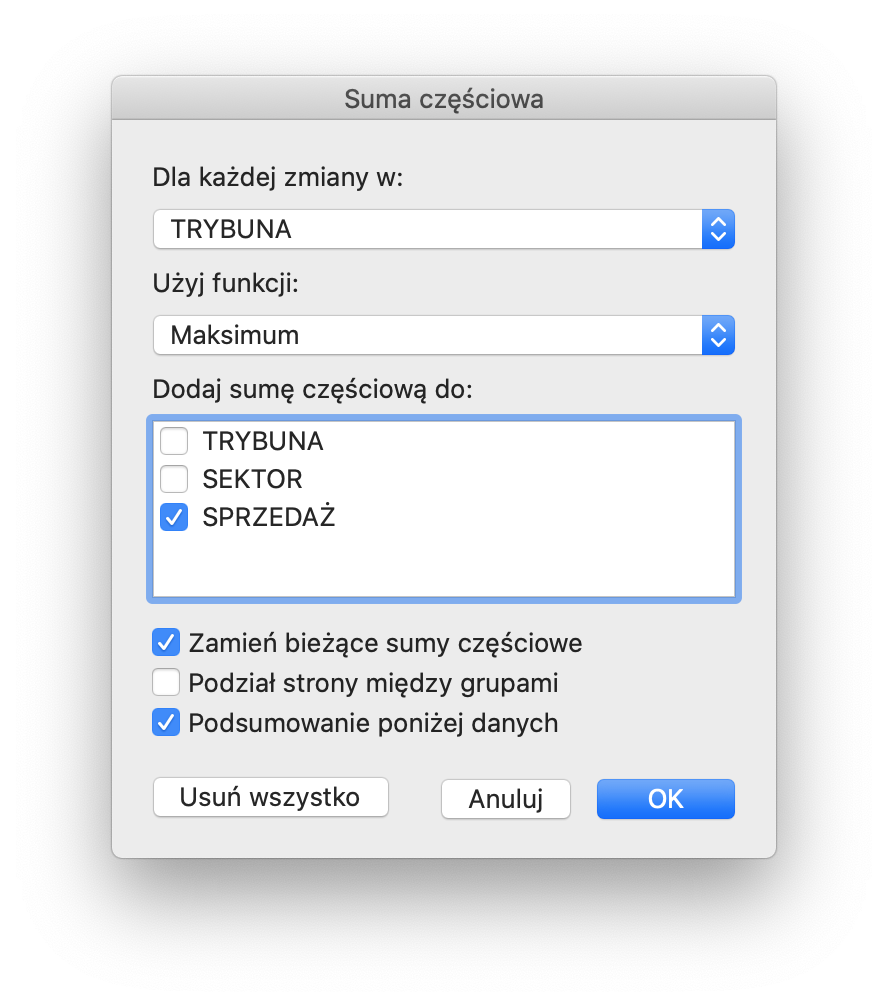Select the SEKTOR row label in the list
The height and width of the screenshot is (1006, 888).
pos(252,479)
